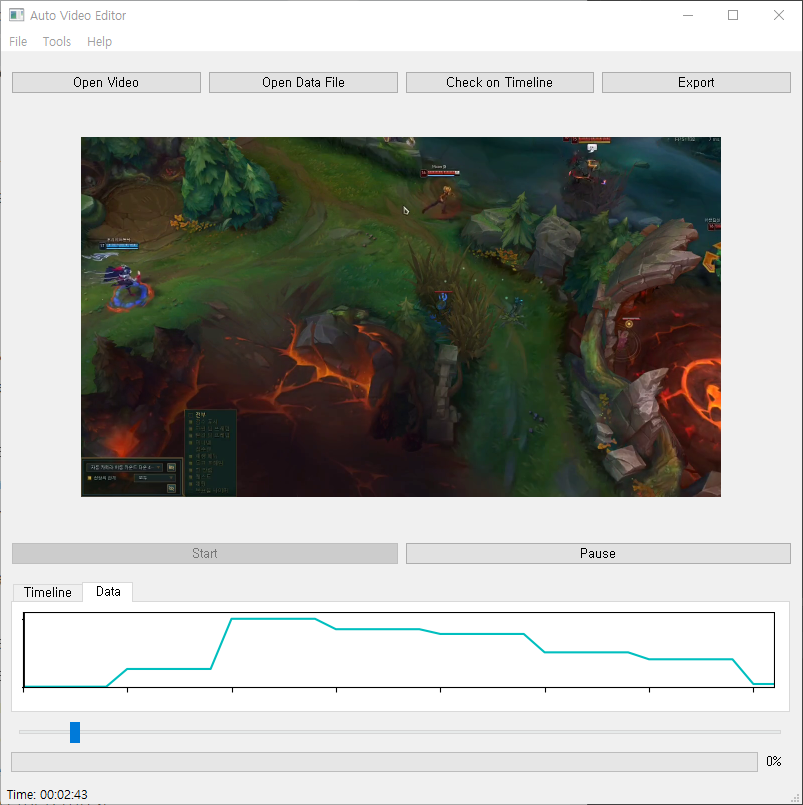Click the Open Data File button
This screenshot has width=803, height=805.
tap(302, 82)
